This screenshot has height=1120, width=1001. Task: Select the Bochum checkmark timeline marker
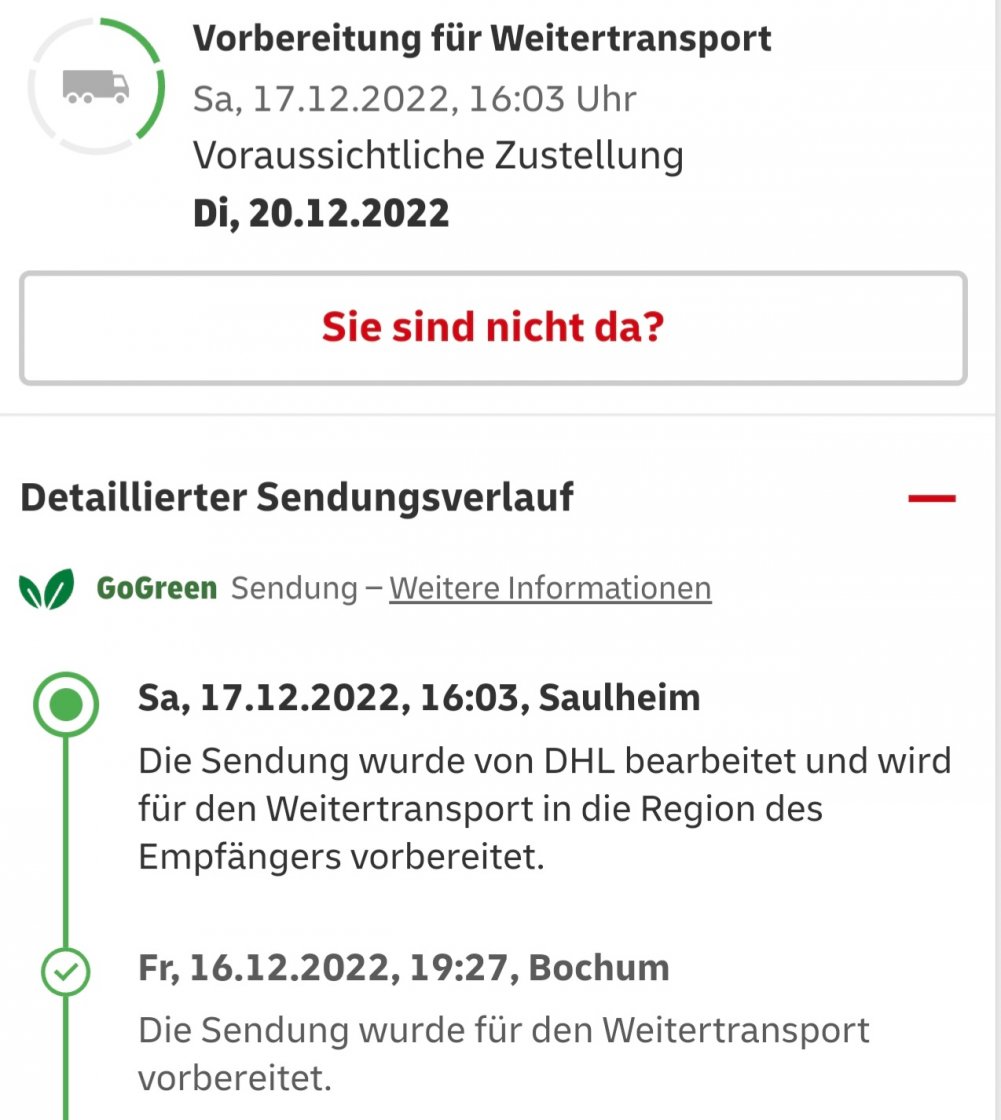coord(66,971)
